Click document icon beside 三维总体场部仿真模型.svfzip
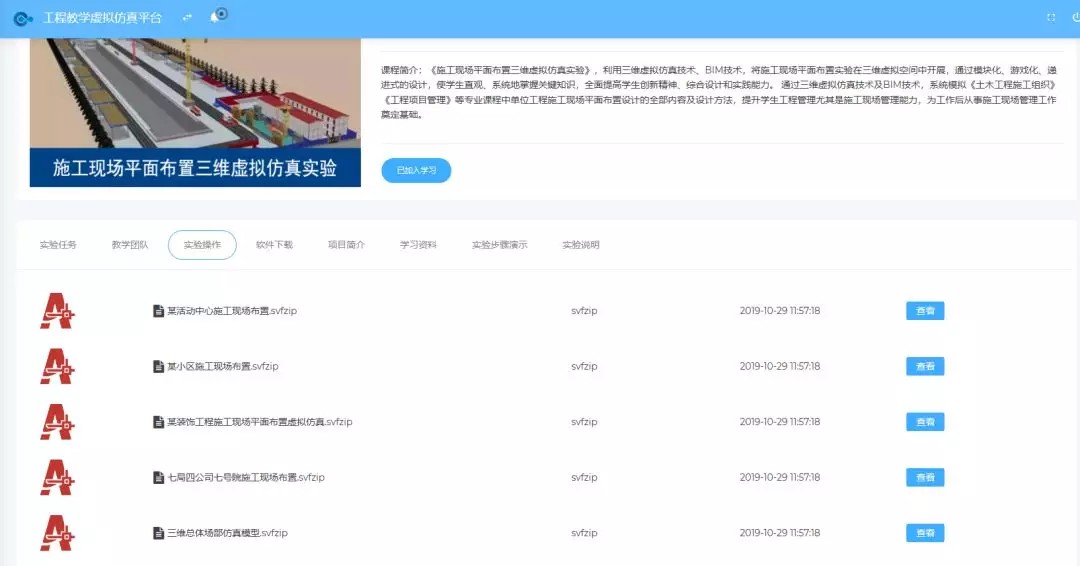Image resolution: width=1080 pixels, height=566 pixels. [x=158, y=533]
